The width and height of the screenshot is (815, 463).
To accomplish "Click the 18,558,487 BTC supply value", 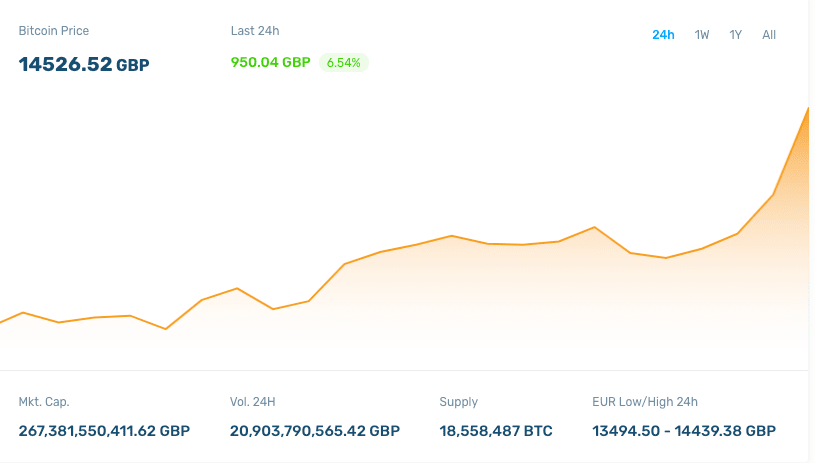I will (x=496, y=431).
